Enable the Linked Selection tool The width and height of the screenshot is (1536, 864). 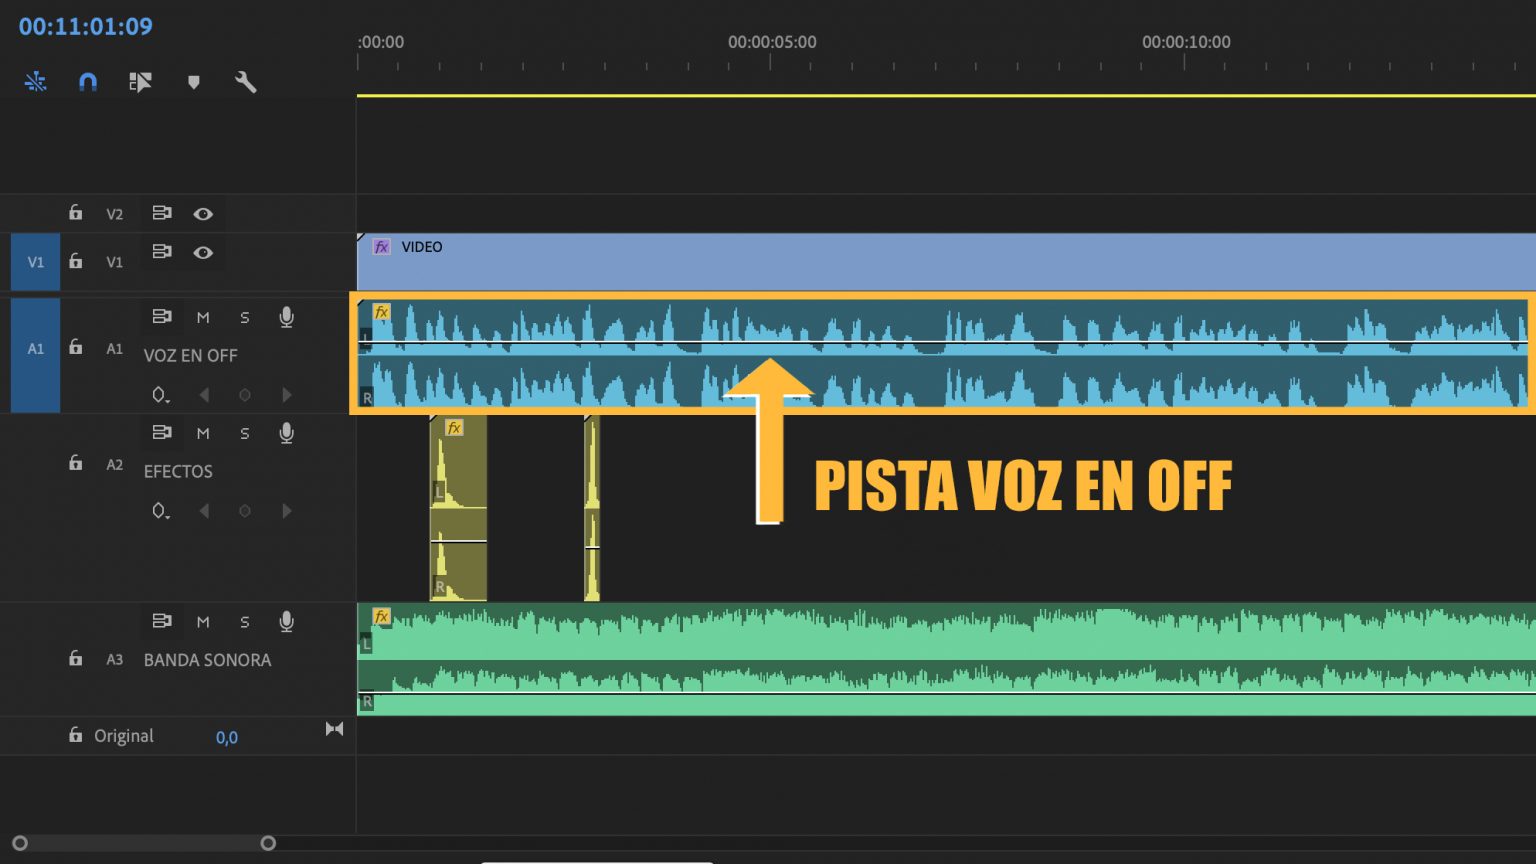coord(36,82)
